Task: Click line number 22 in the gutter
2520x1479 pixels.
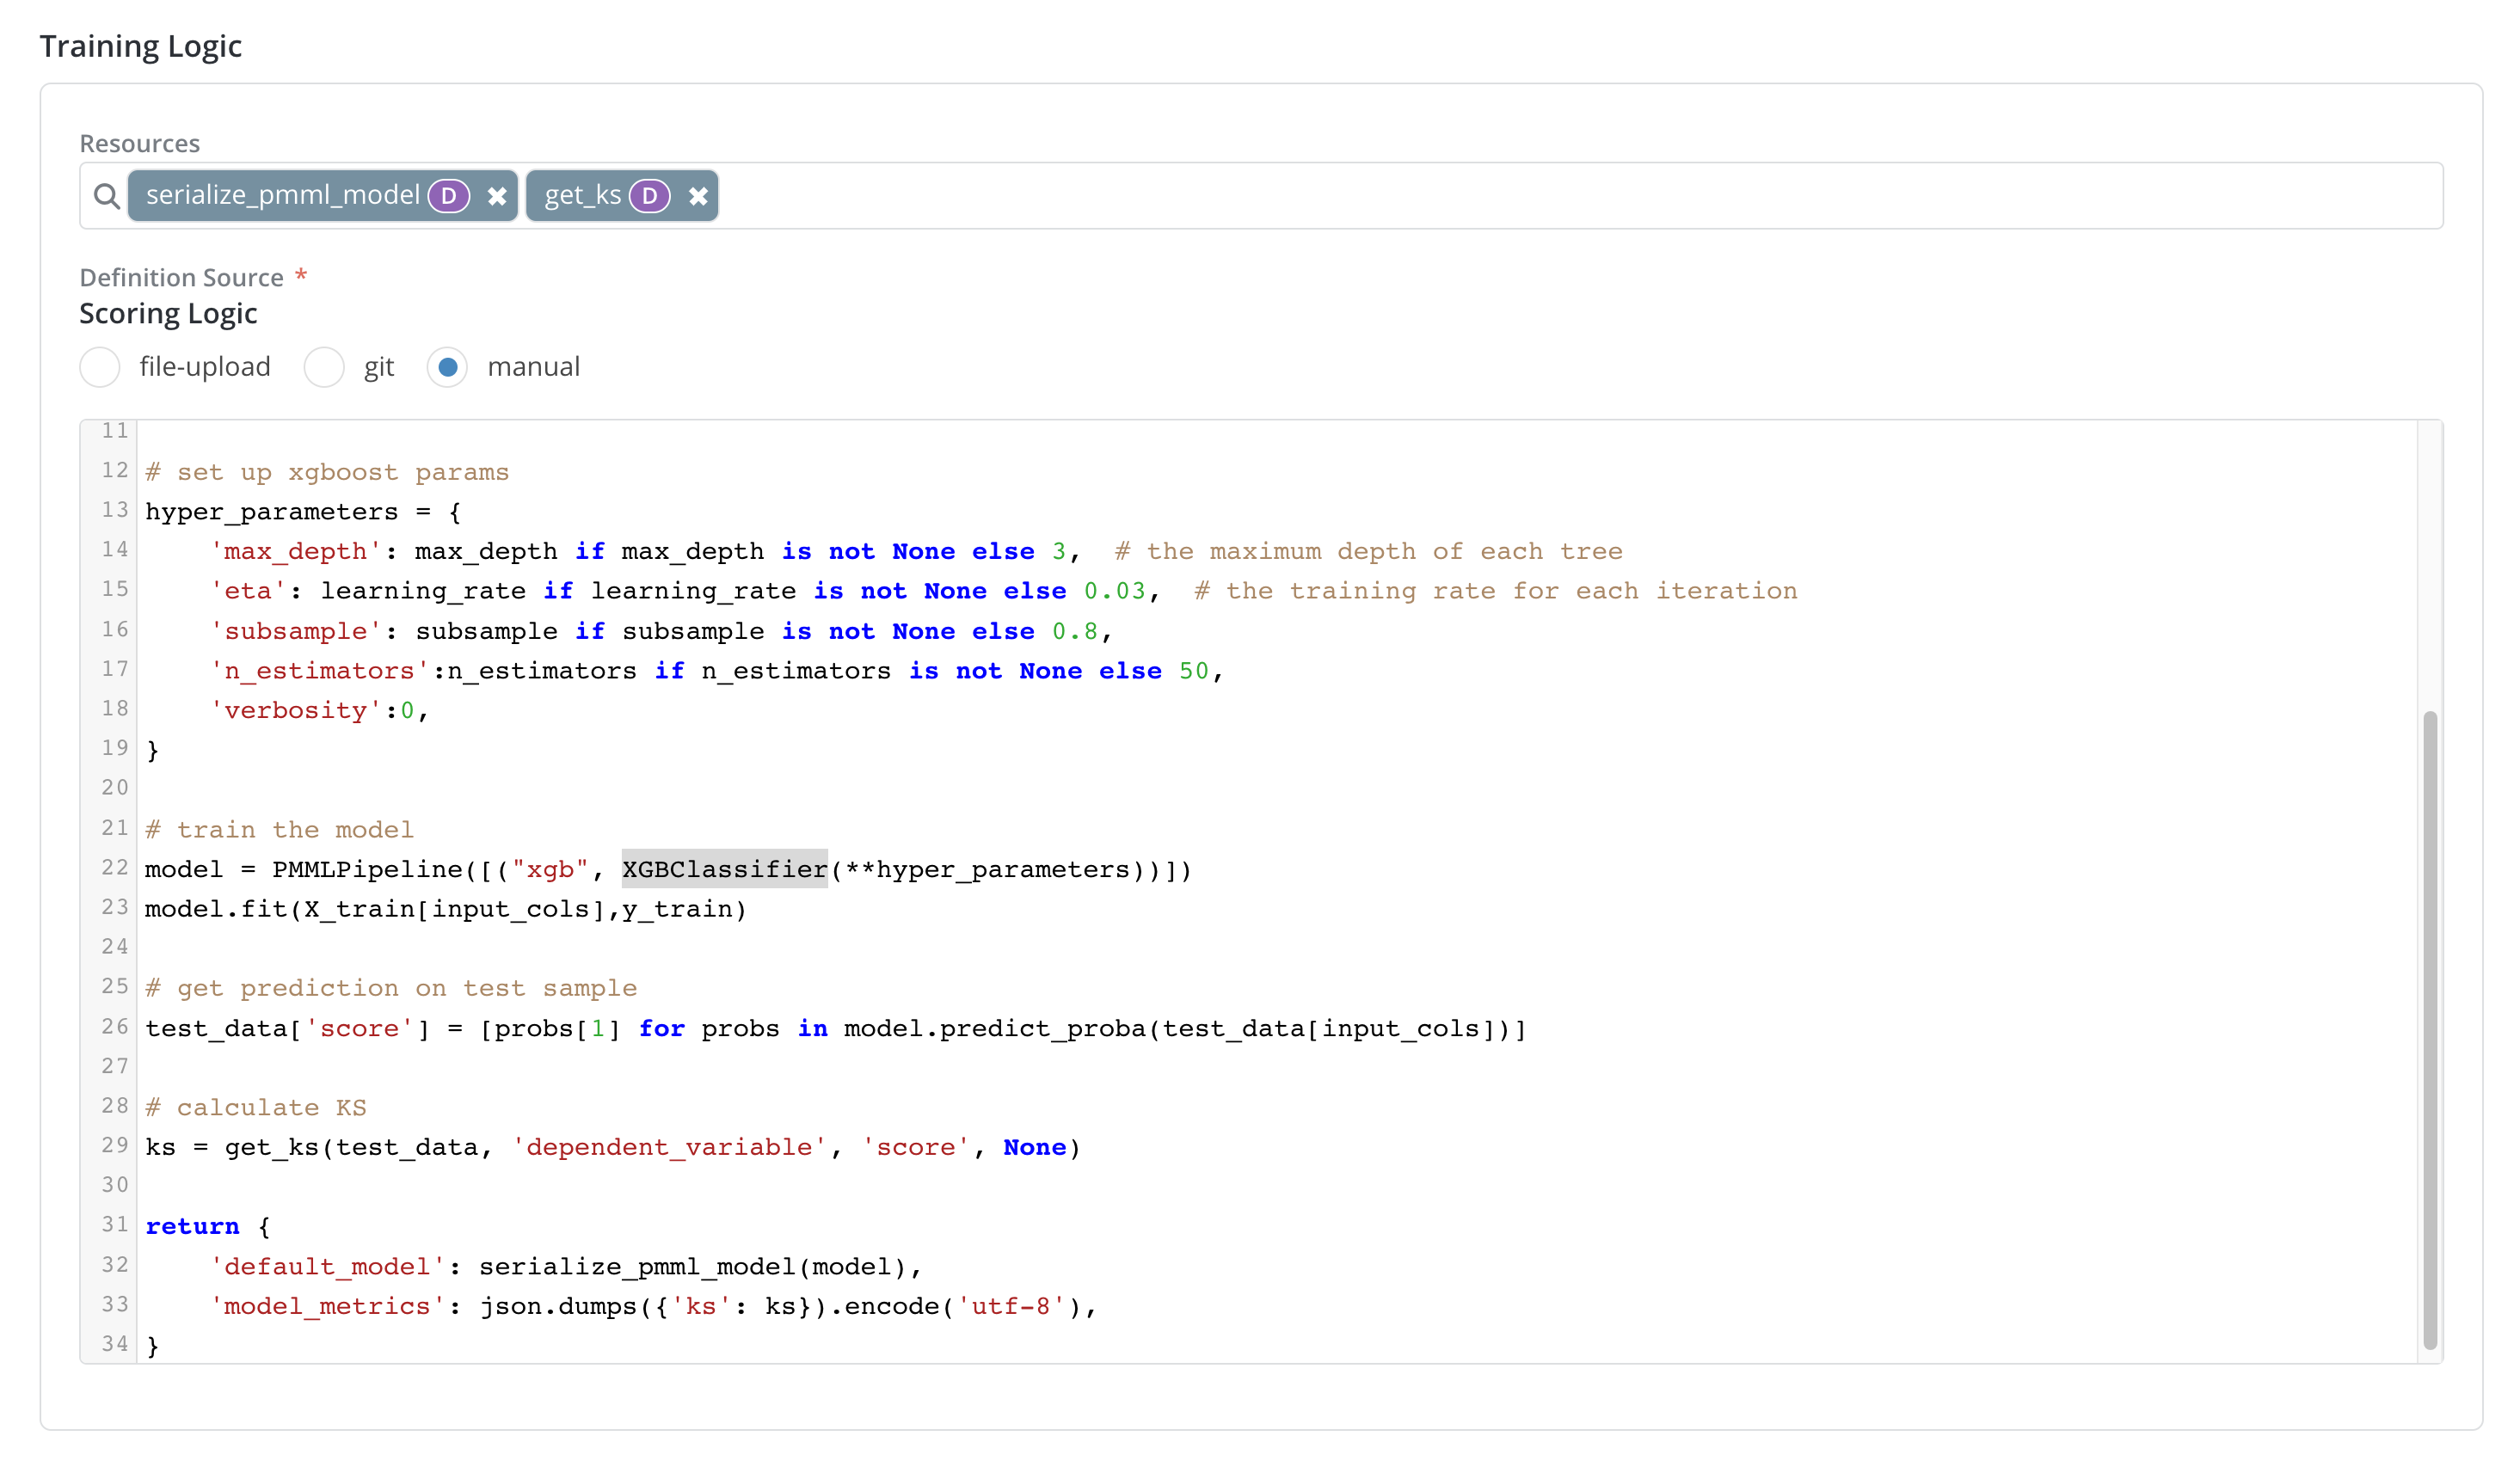Action: click(115, 868)
